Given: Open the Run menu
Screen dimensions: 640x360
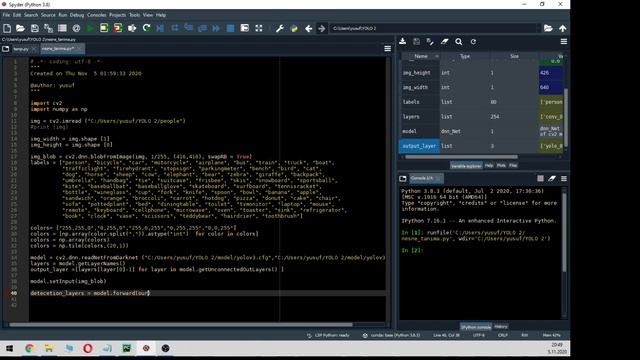Looking at the screenshot, I should point(62,15).
